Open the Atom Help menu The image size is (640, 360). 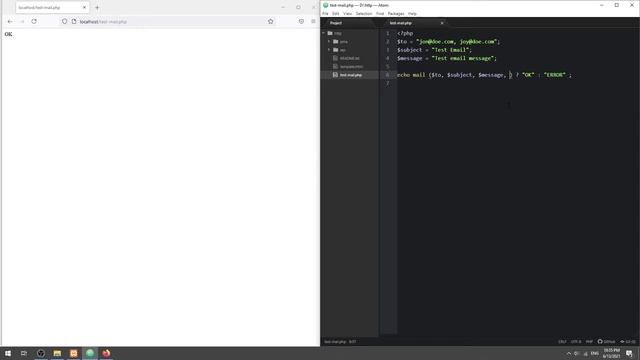point(412,13)
